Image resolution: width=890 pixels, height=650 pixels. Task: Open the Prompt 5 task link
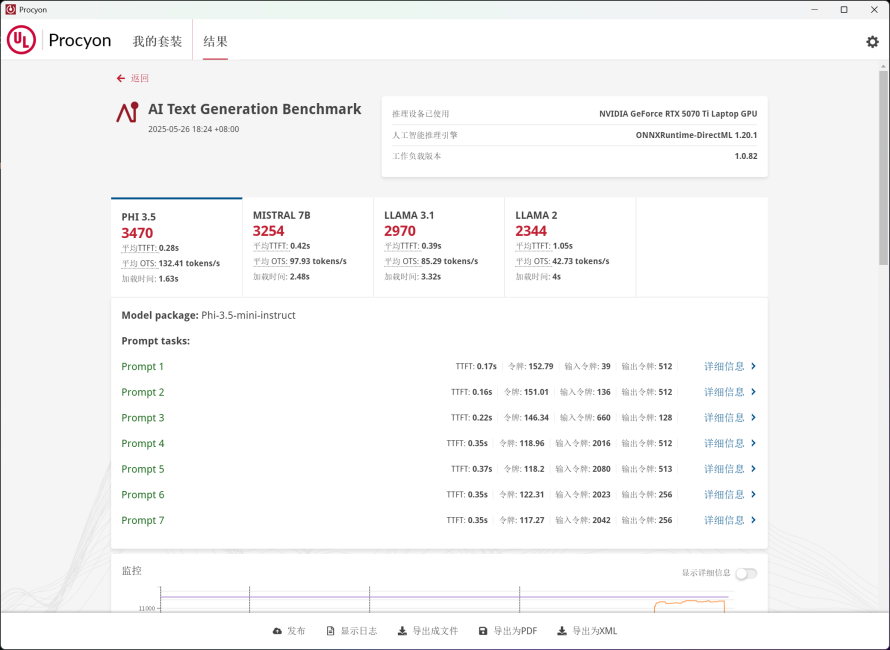point(143,469)
